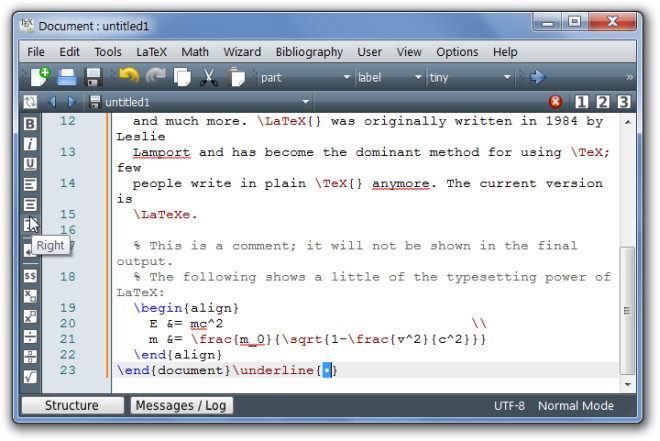Open the Help menu

point(505,52)
